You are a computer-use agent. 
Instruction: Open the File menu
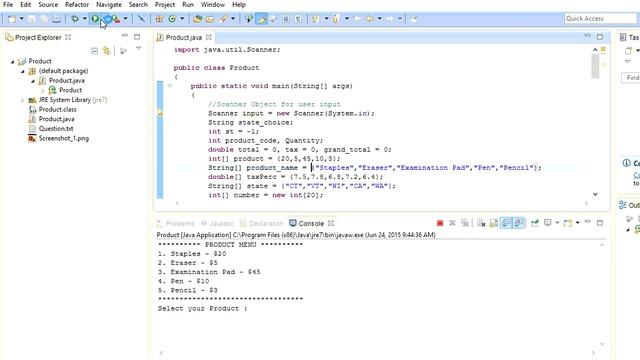pos(8,5)
